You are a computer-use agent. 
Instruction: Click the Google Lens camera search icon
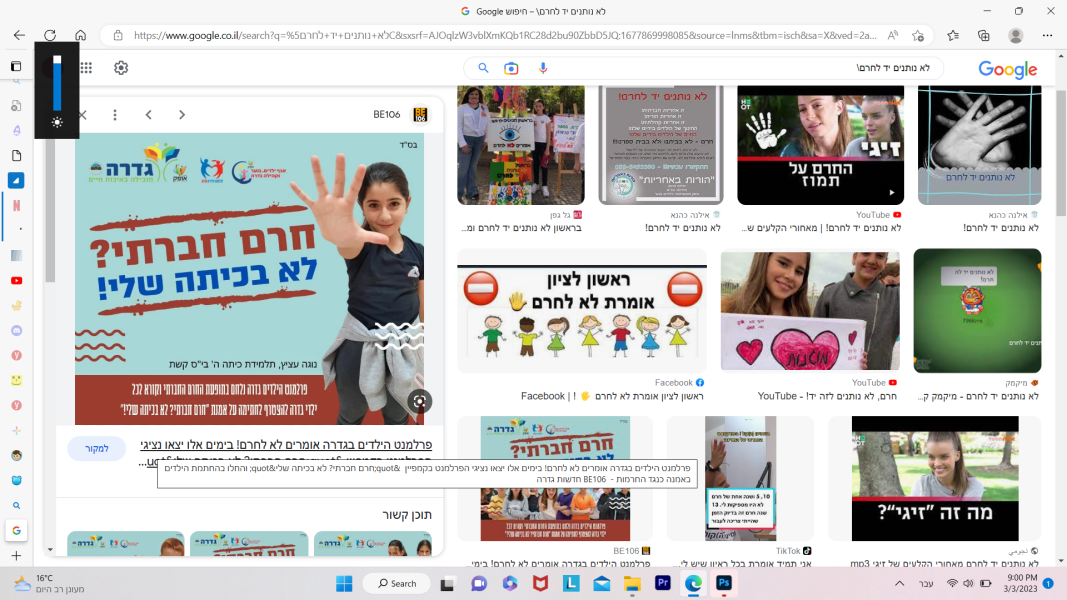(x=511, y=68)
